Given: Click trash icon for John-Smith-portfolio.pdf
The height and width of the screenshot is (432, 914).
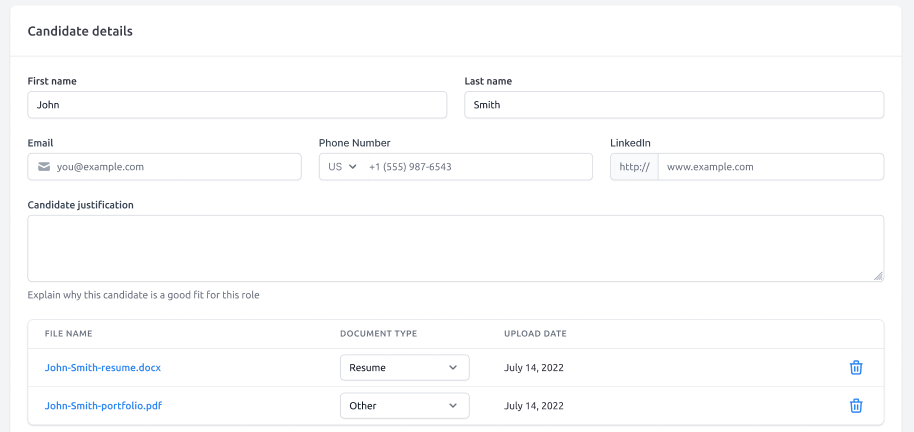Looking at the screenshot, I should click(856, 406).
